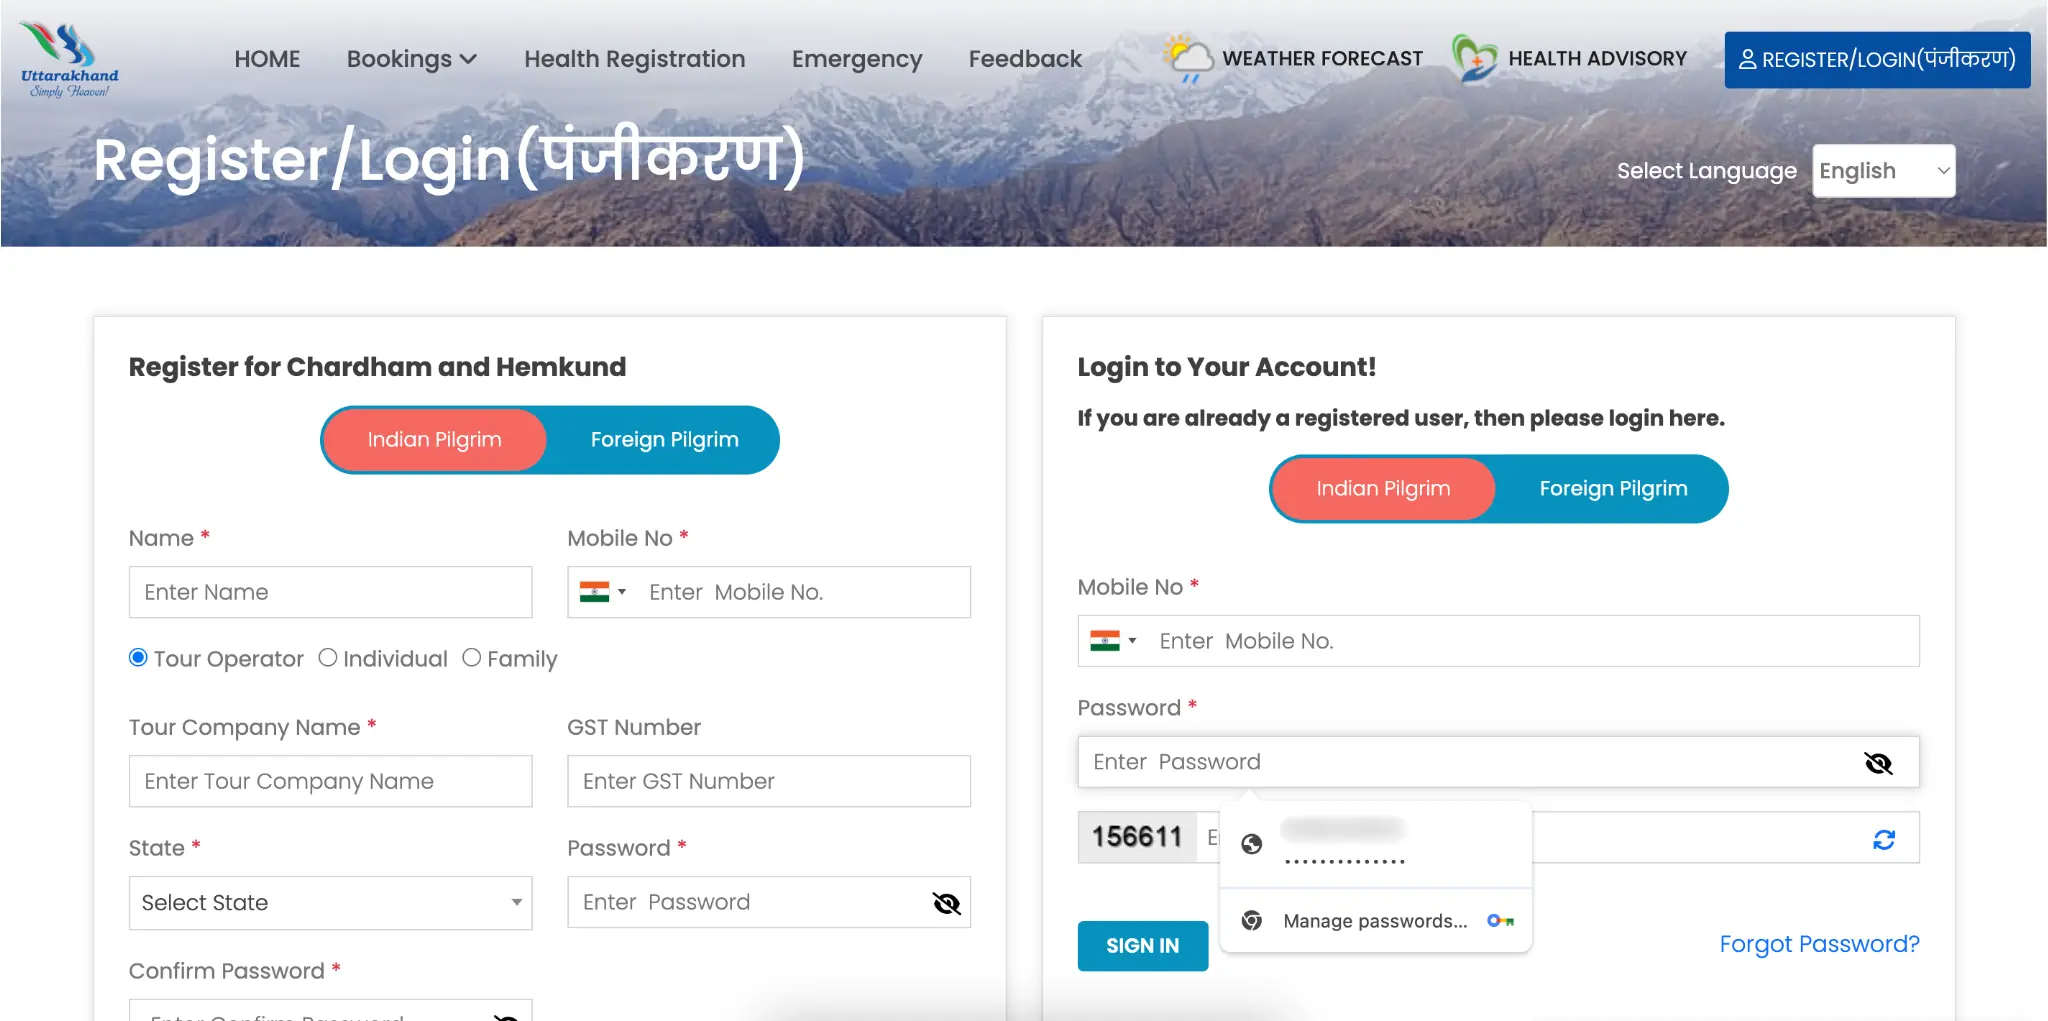This screenshot has width=2048, height=1021.
Task: Click the health advisory heart icon
Action: tap(1474, 58)
